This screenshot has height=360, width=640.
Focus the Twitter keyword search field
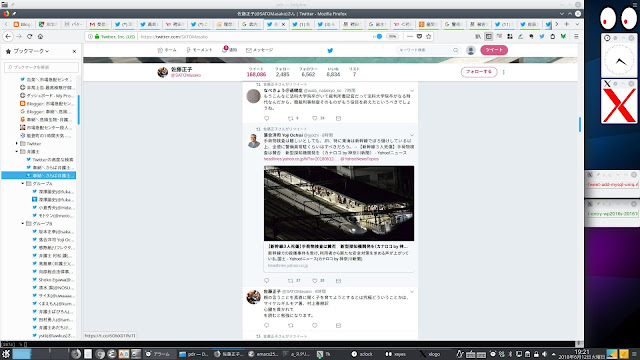(428, 50)
